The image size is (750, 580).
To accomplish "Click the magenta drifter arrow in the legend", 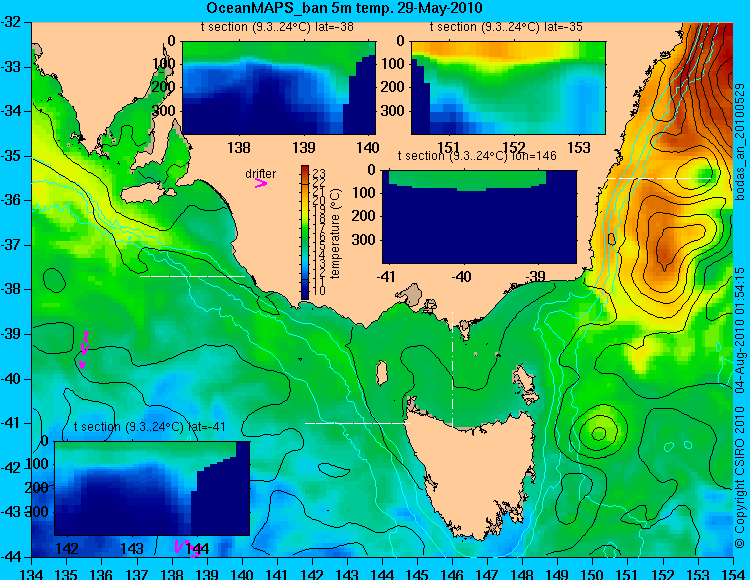I will 261,184.
